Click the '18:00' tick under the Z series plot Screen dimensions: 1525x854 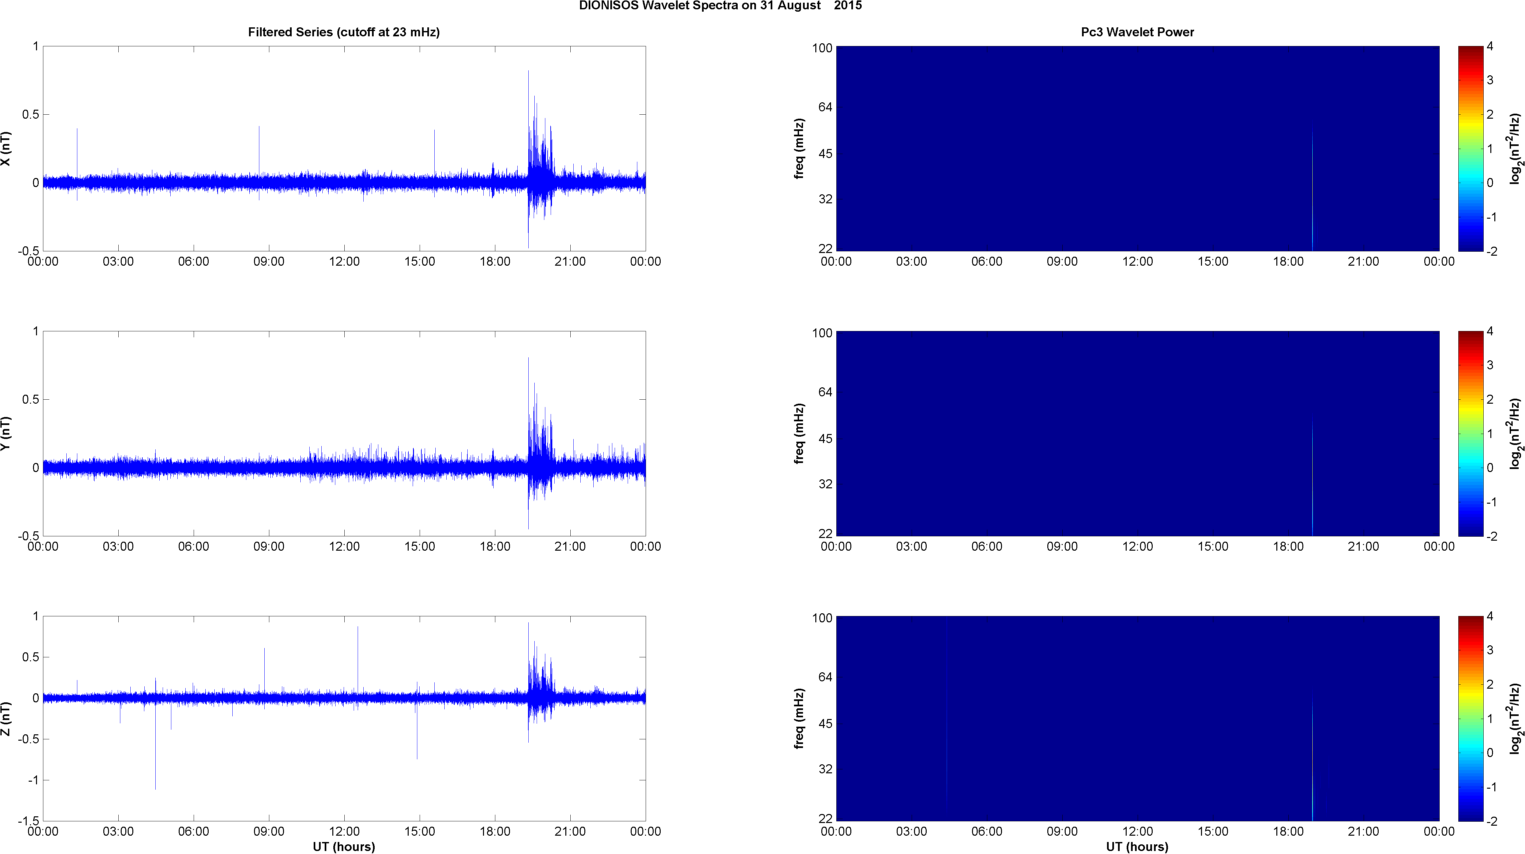pos(495,832)
